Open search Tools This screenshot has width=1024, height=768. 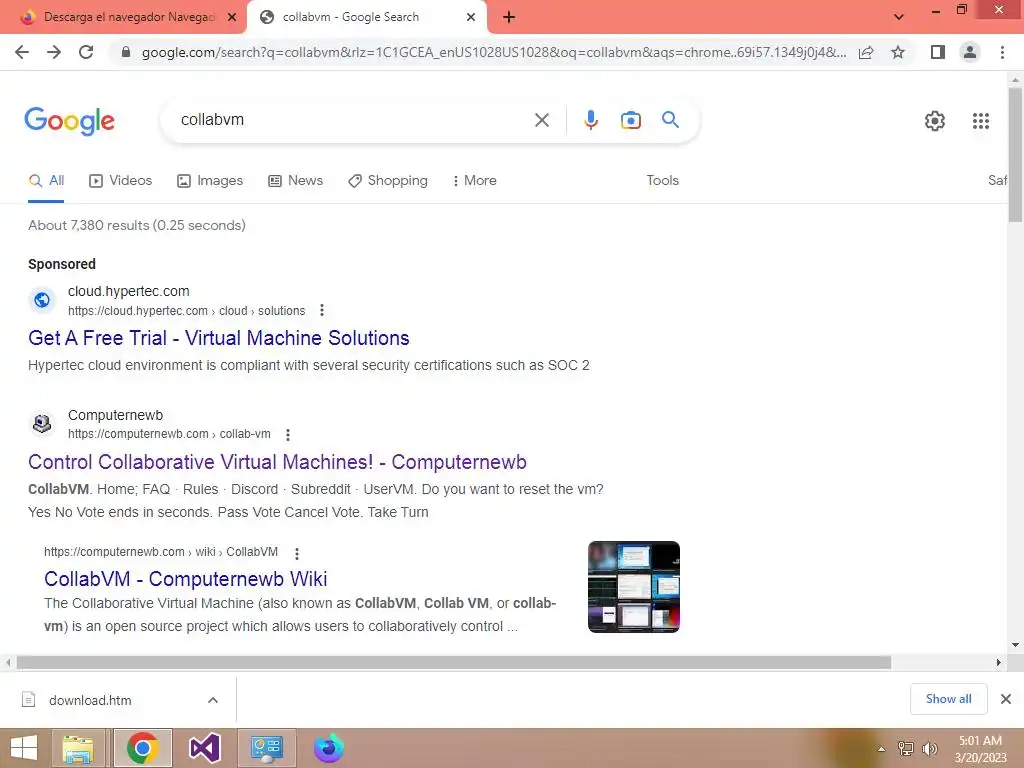[662, 181]
